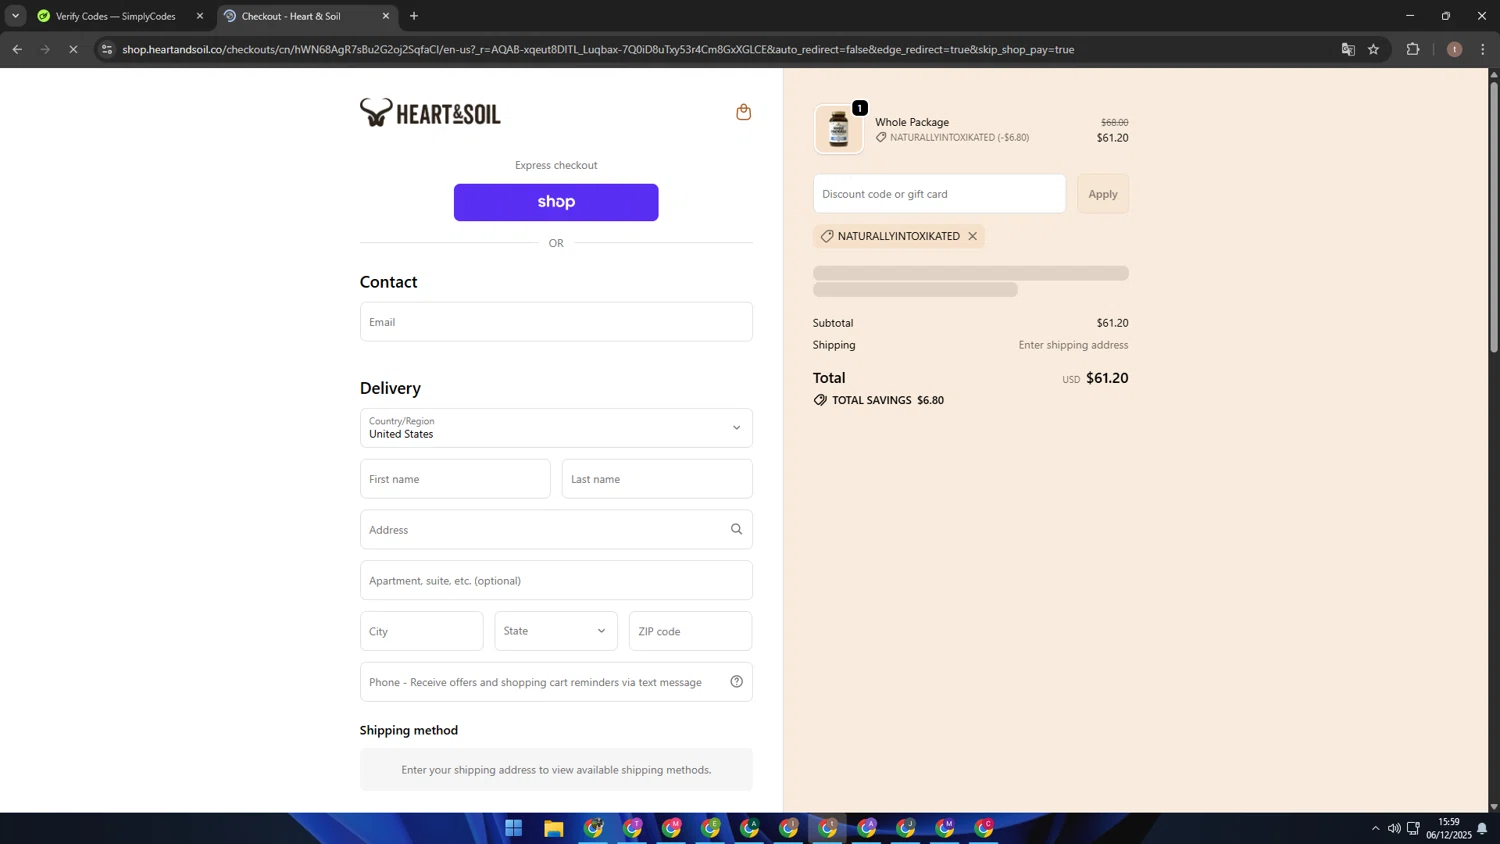Pay with the Shop express checkout button
1500x844 pixels.
556,202
